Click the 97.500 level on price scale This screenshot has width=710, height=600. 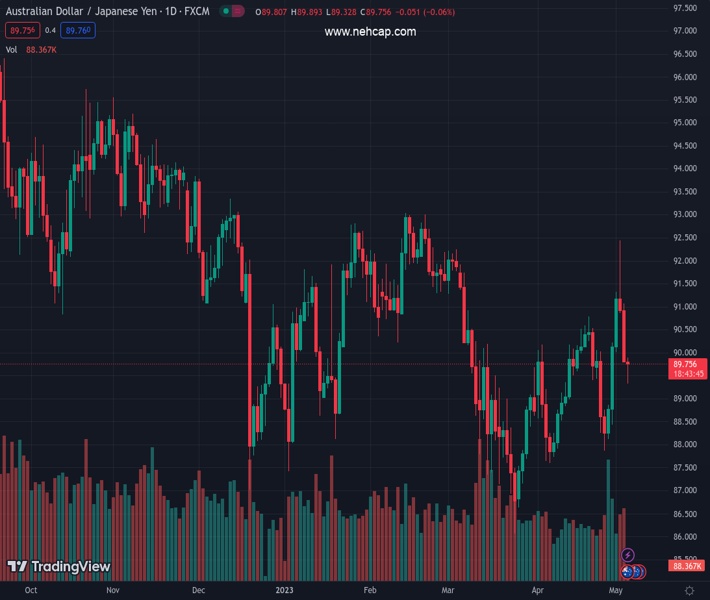pos(685,8)
